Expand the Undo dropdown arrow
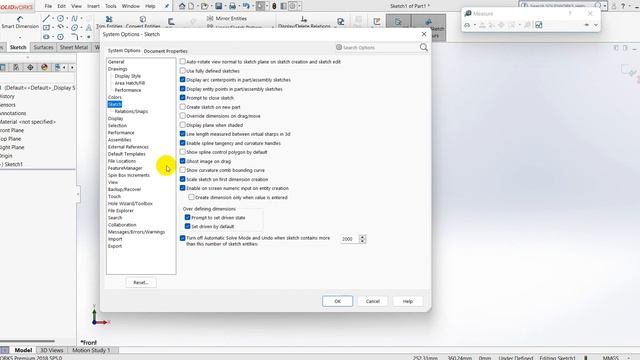Viewport: 640px width, 360px height. (252, 7)
